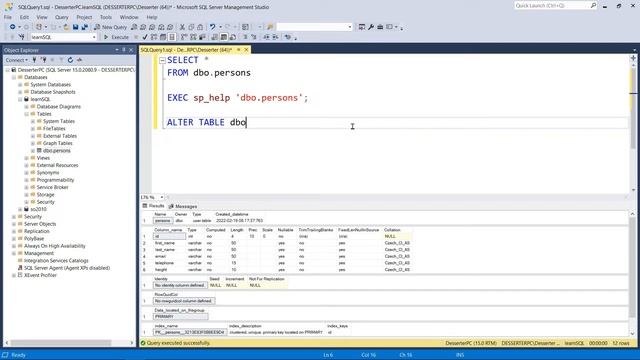The width and height of the screenshot is (640, 360).
Task: Click the Increase Indent icon
Action: [x=275, y=37]
